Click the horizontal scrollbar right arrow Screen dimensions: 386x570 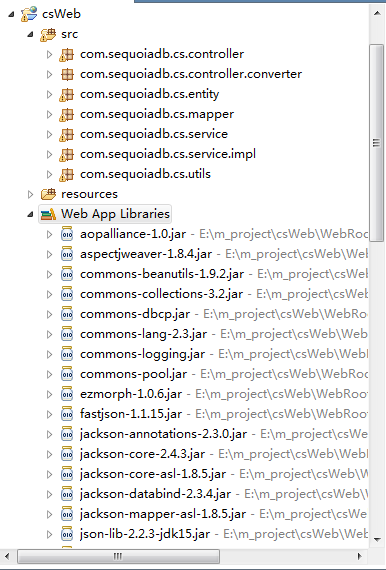(360, 556)
